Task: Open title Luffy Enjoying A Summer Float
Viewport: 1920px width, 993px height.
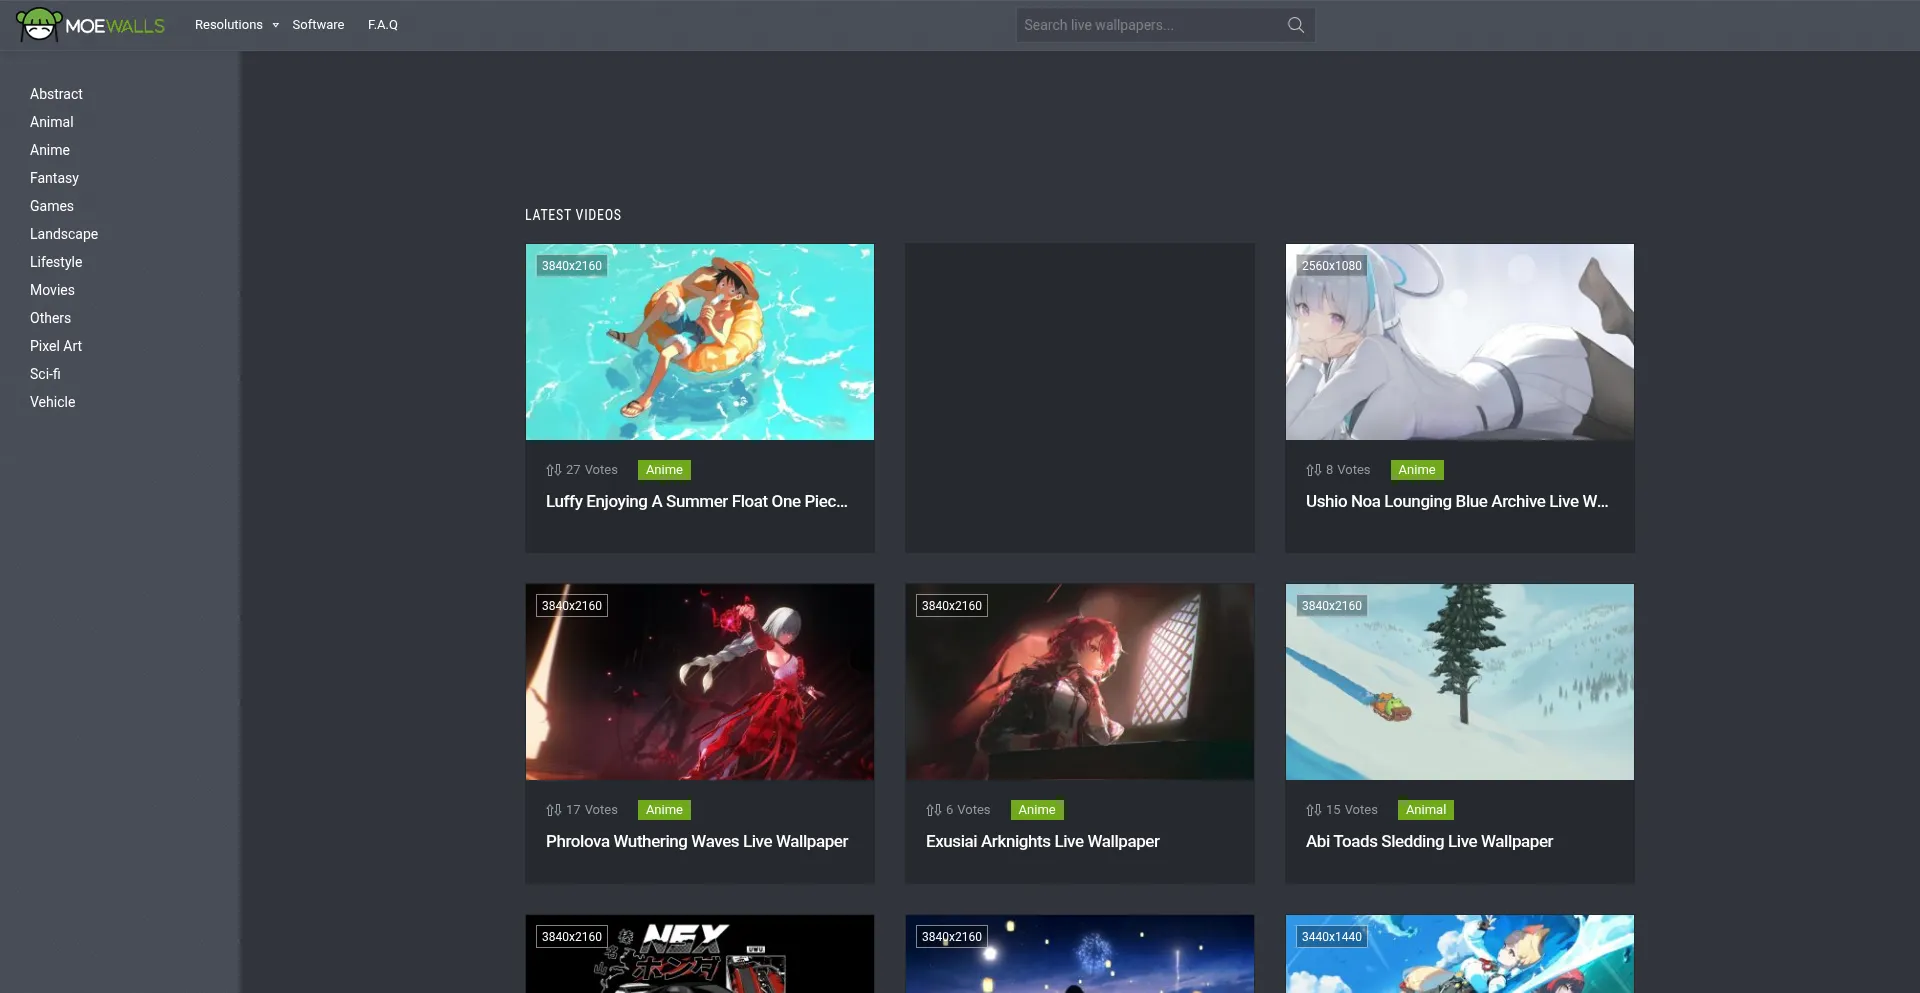Action: 697,502
